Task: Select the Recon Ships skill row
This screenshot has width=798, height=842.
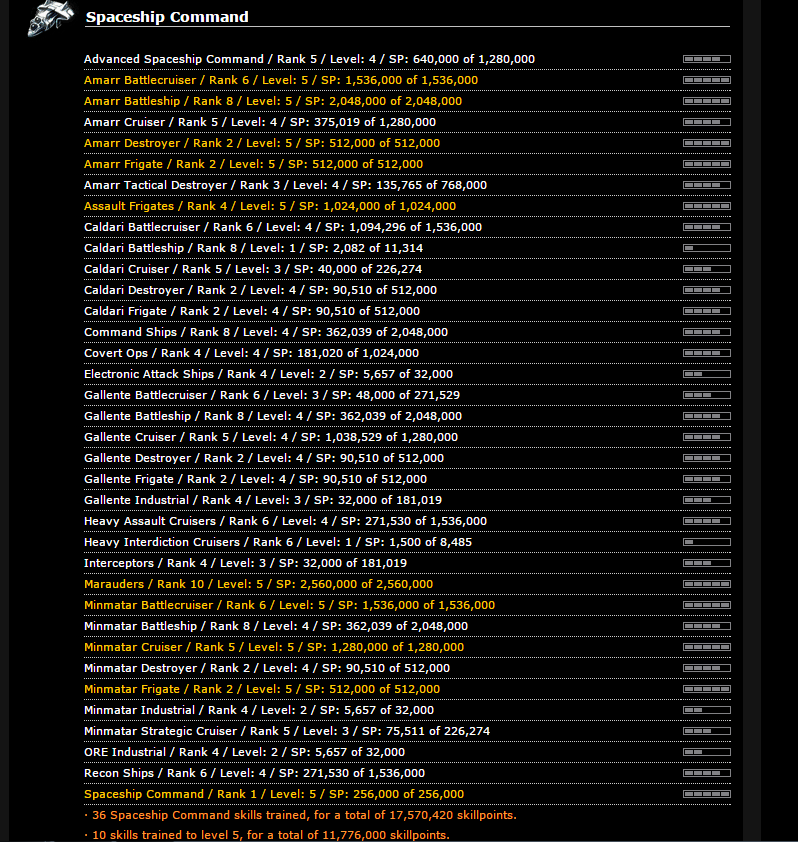Action: coord(407,772)
